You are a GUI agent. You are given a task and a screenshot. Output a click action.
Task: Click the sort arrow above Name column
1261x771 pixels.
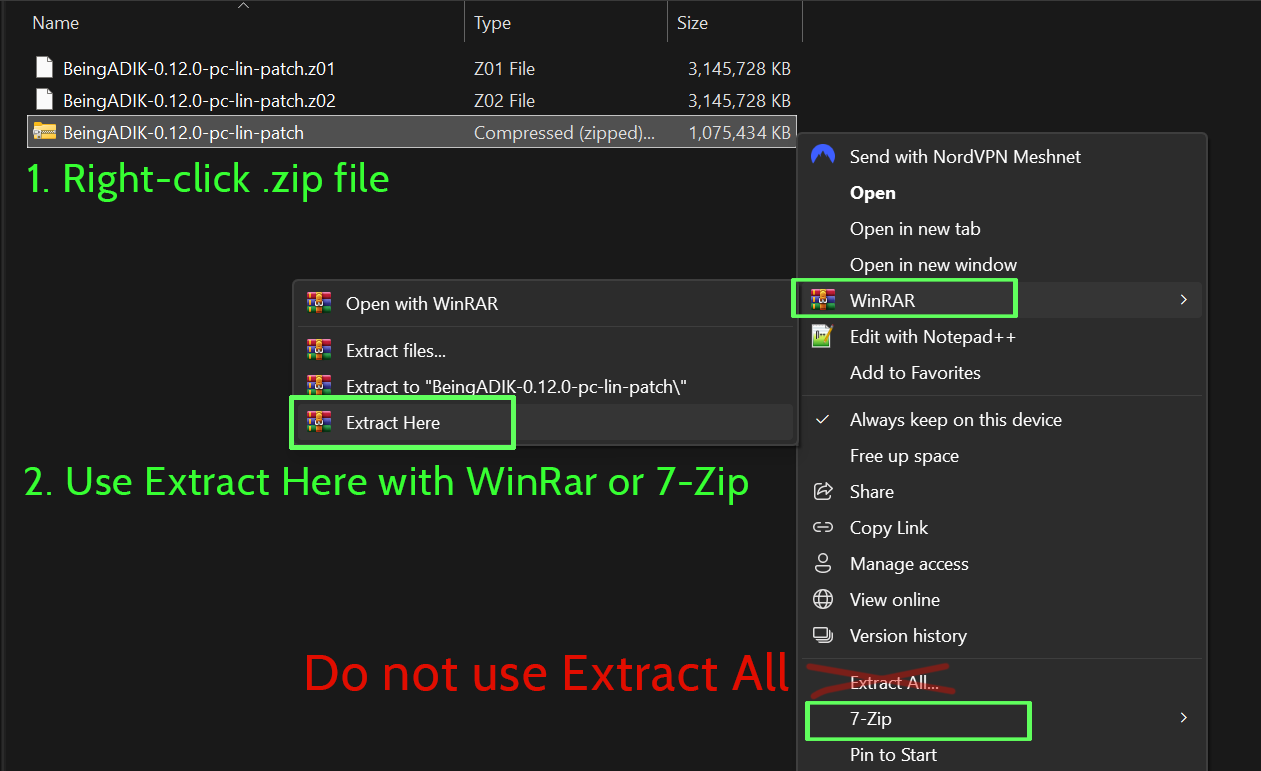click(243, 5)
